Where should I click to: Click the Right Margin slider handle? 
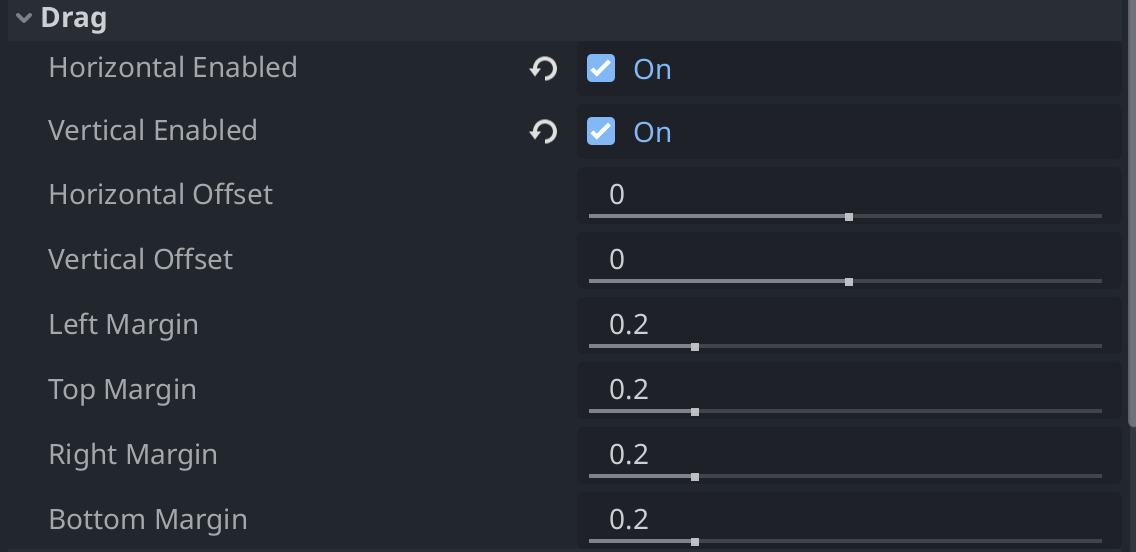click(x=695, y=477)
